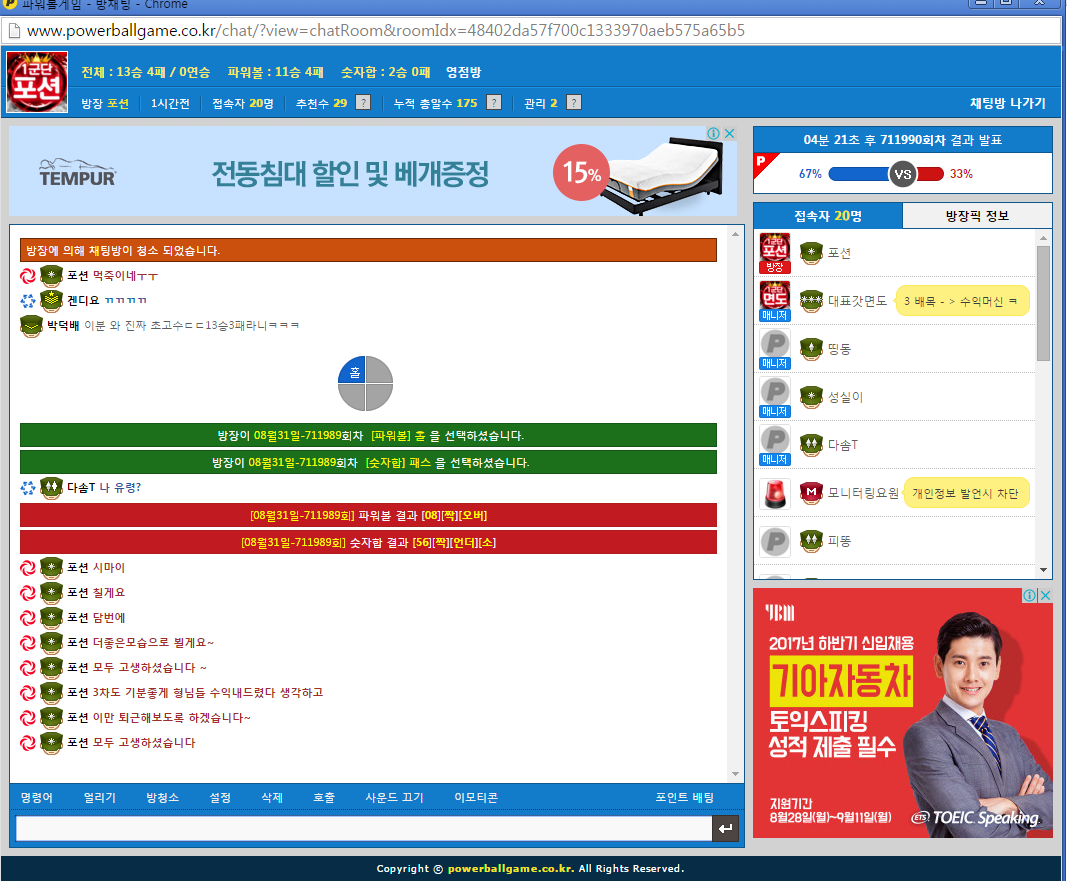Click the 숫자합 결과 [56] result bar
Screen dimensions: 1067x881
coord(368,542)
